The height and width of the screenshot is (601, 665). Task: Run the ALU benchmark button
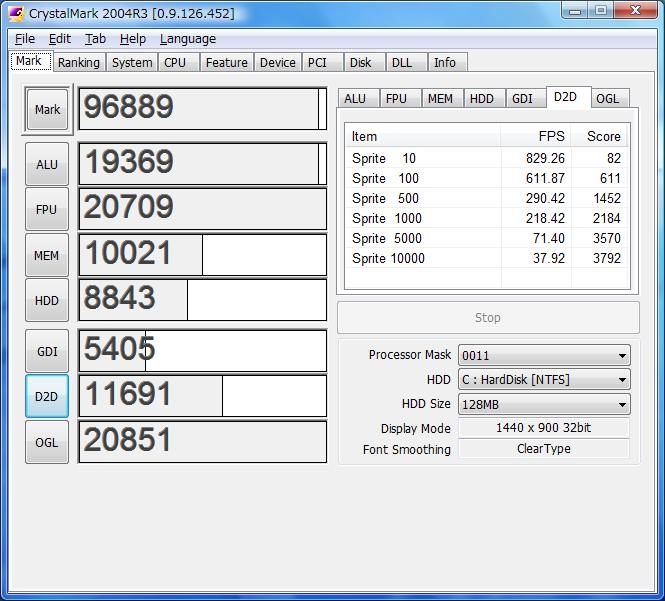tap(47, 164)
